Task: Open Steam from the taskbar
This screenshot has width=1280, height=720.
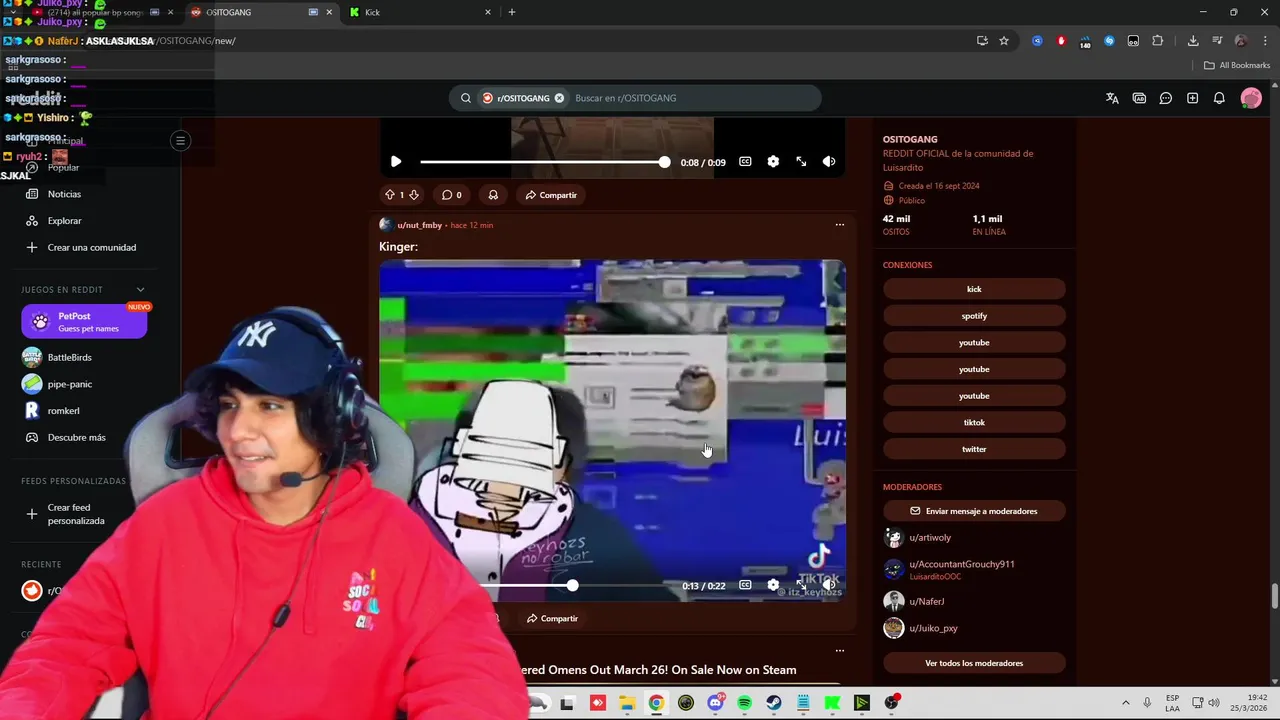Action: [x=774, y=703]
